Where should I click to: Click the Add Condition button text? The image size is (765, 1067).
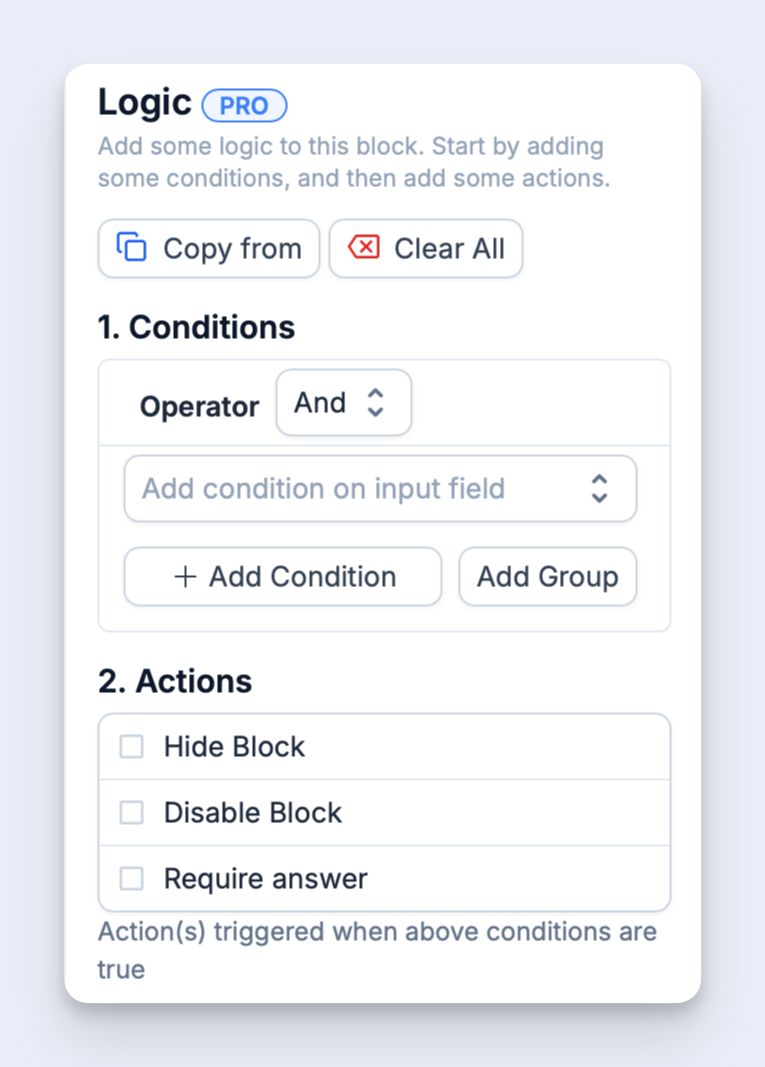302,577
